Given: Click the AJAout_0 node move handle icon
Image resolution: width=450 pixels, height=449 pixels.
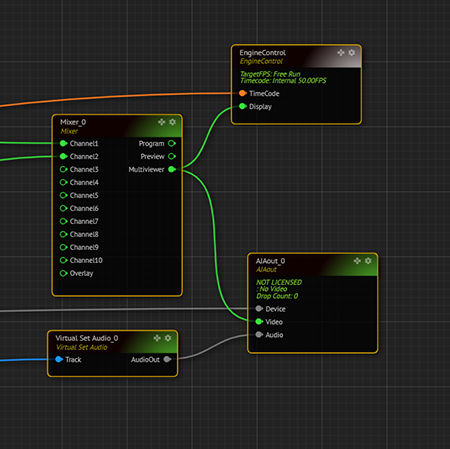Looking at the screenshot, I should tap(357, 261).
